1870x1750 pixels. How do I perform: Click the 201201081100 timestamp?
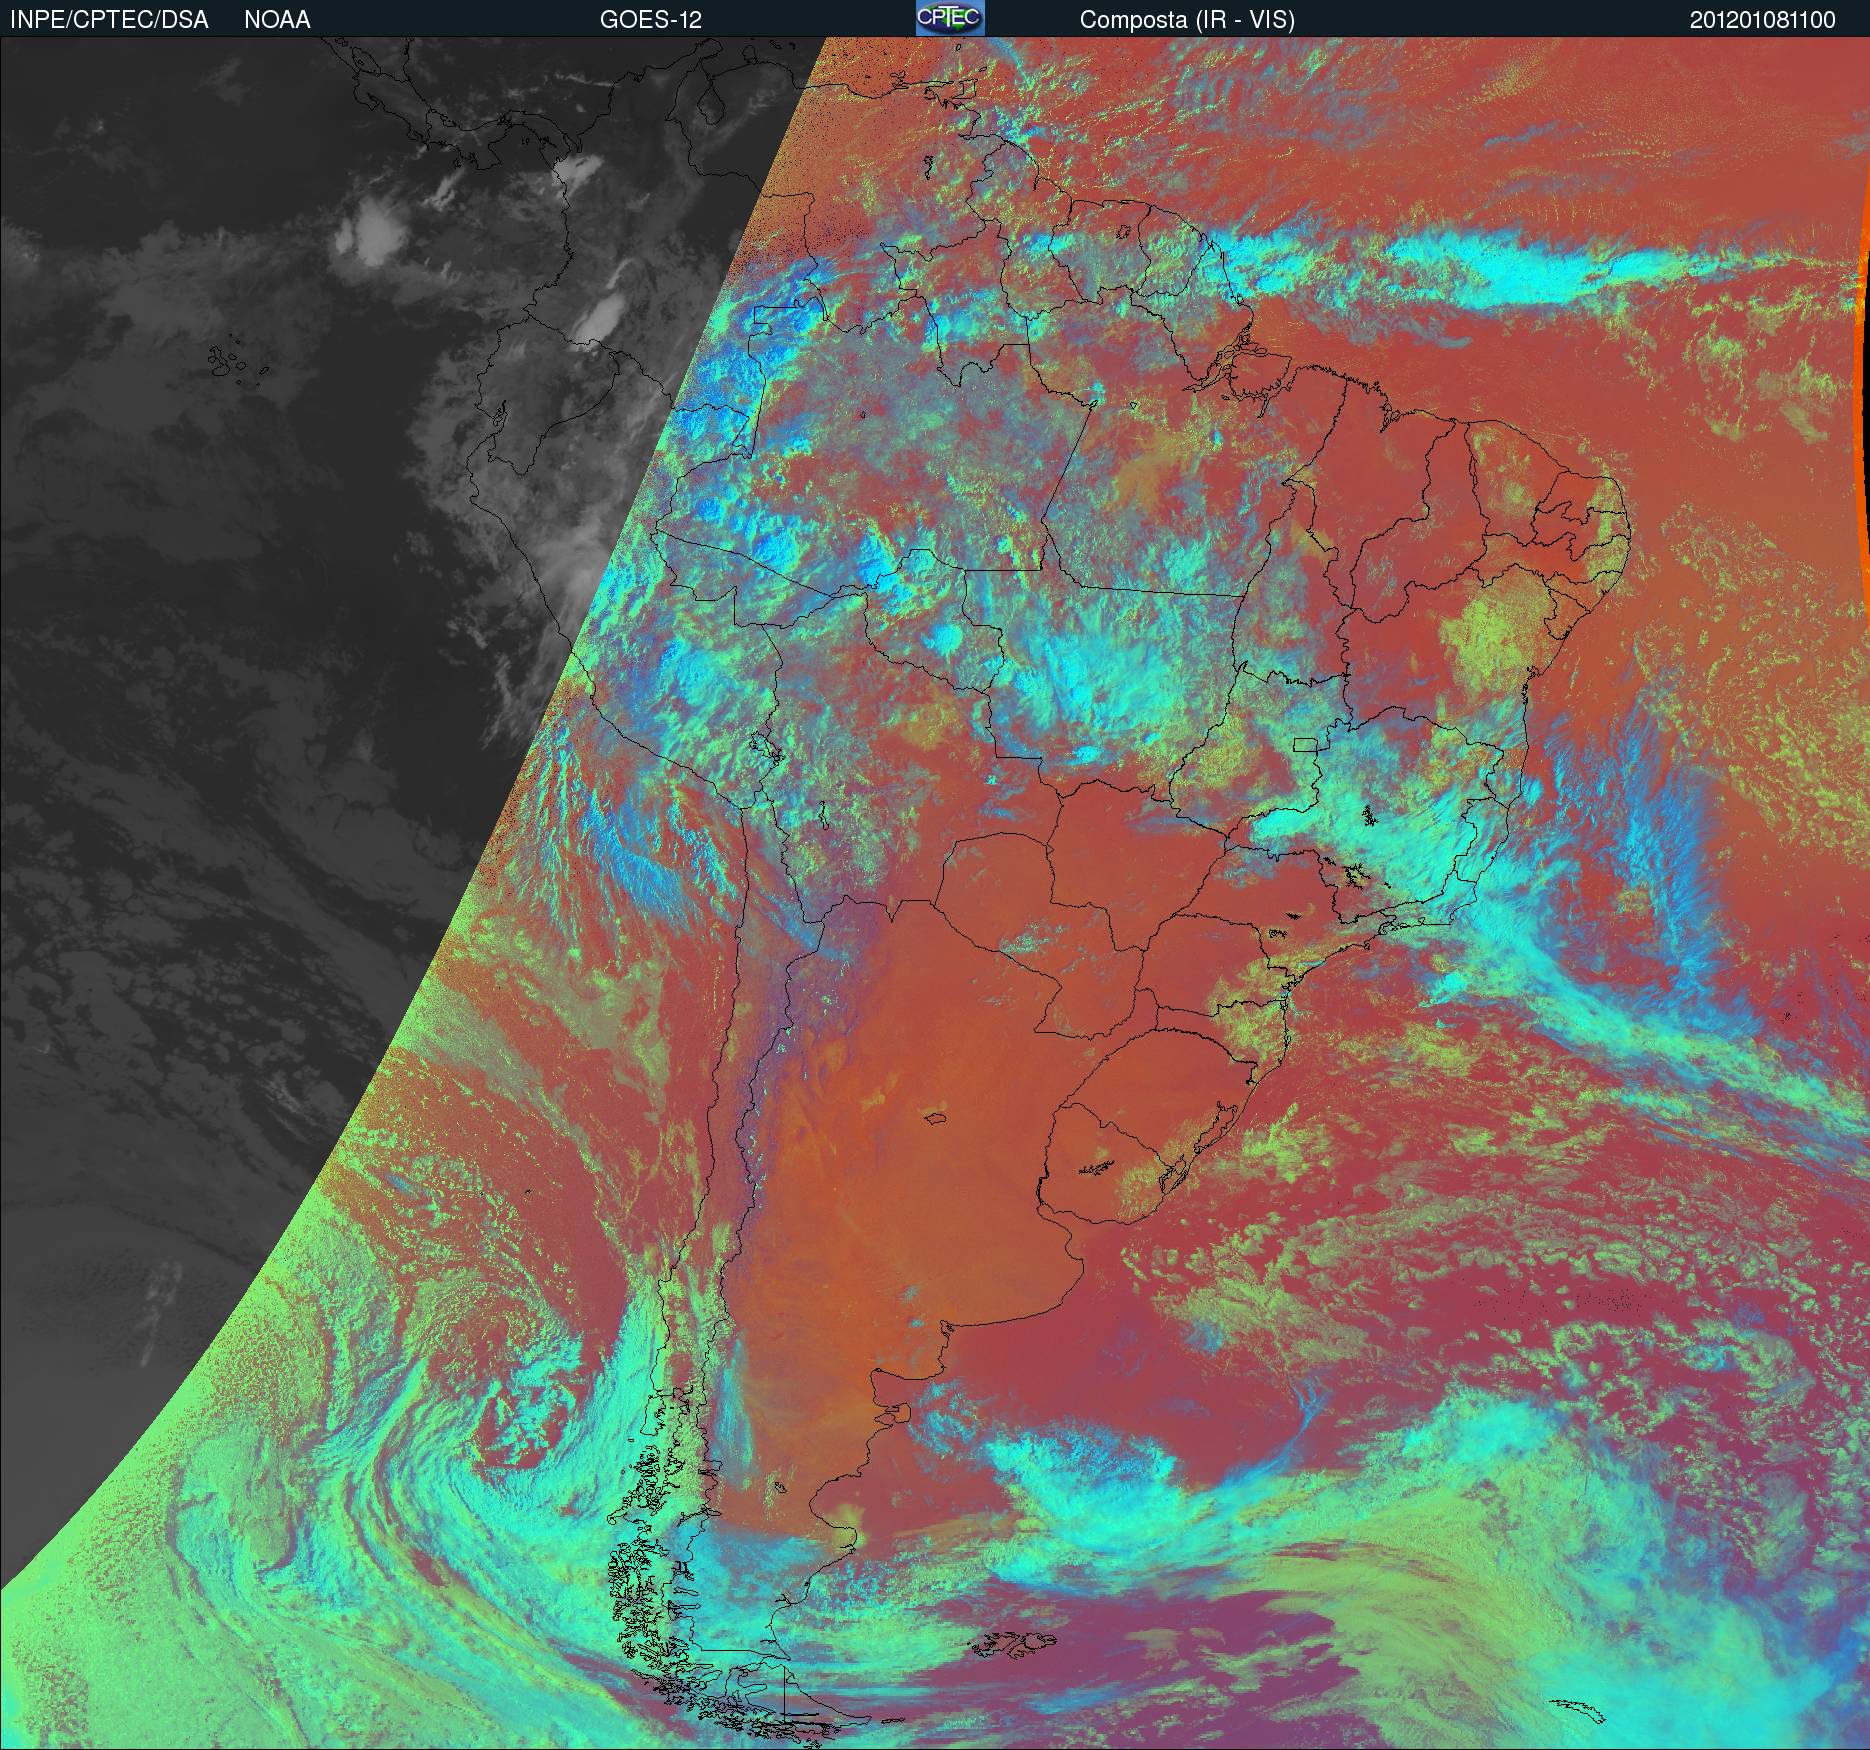[x=1763, y=20]
